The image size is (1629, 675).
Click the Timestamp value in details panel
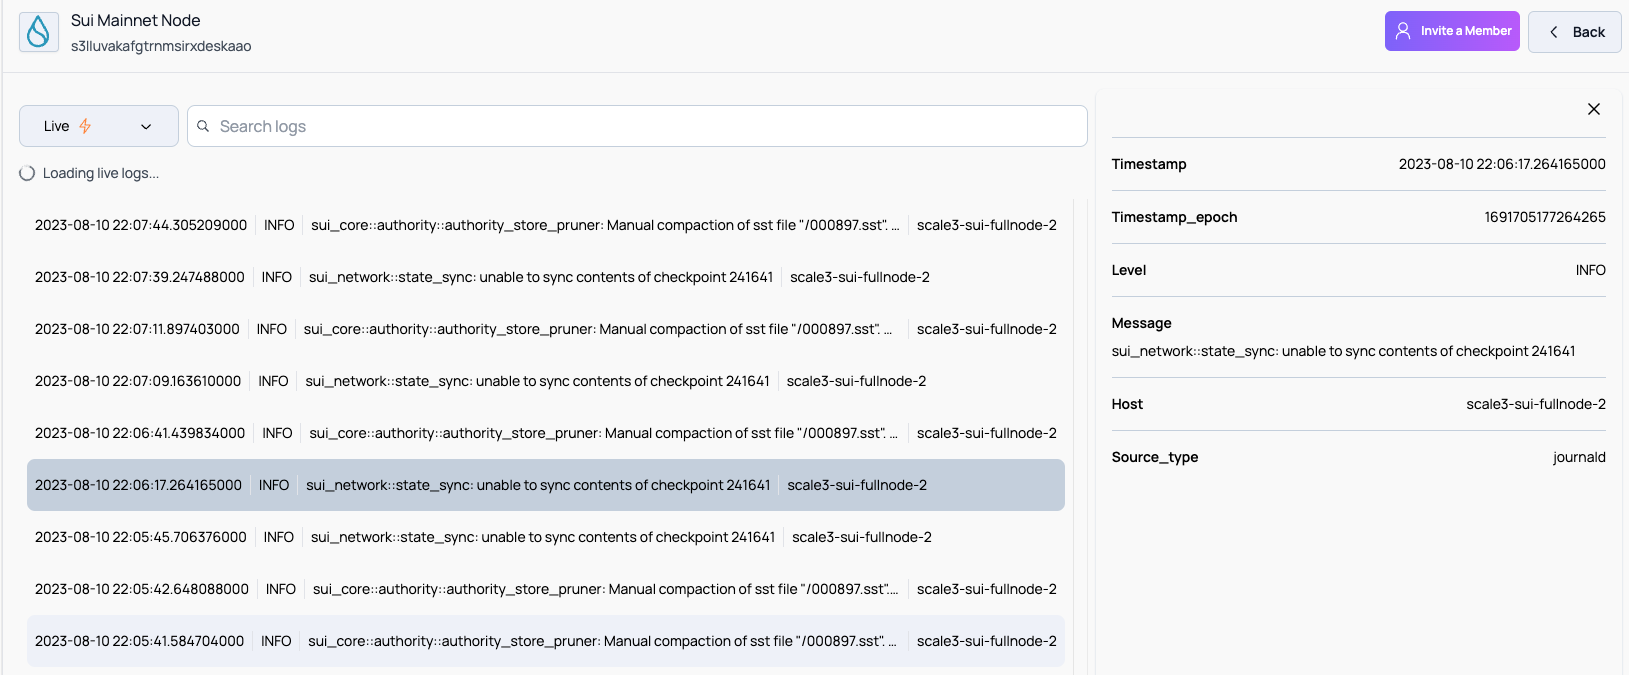coord(1502,164)
